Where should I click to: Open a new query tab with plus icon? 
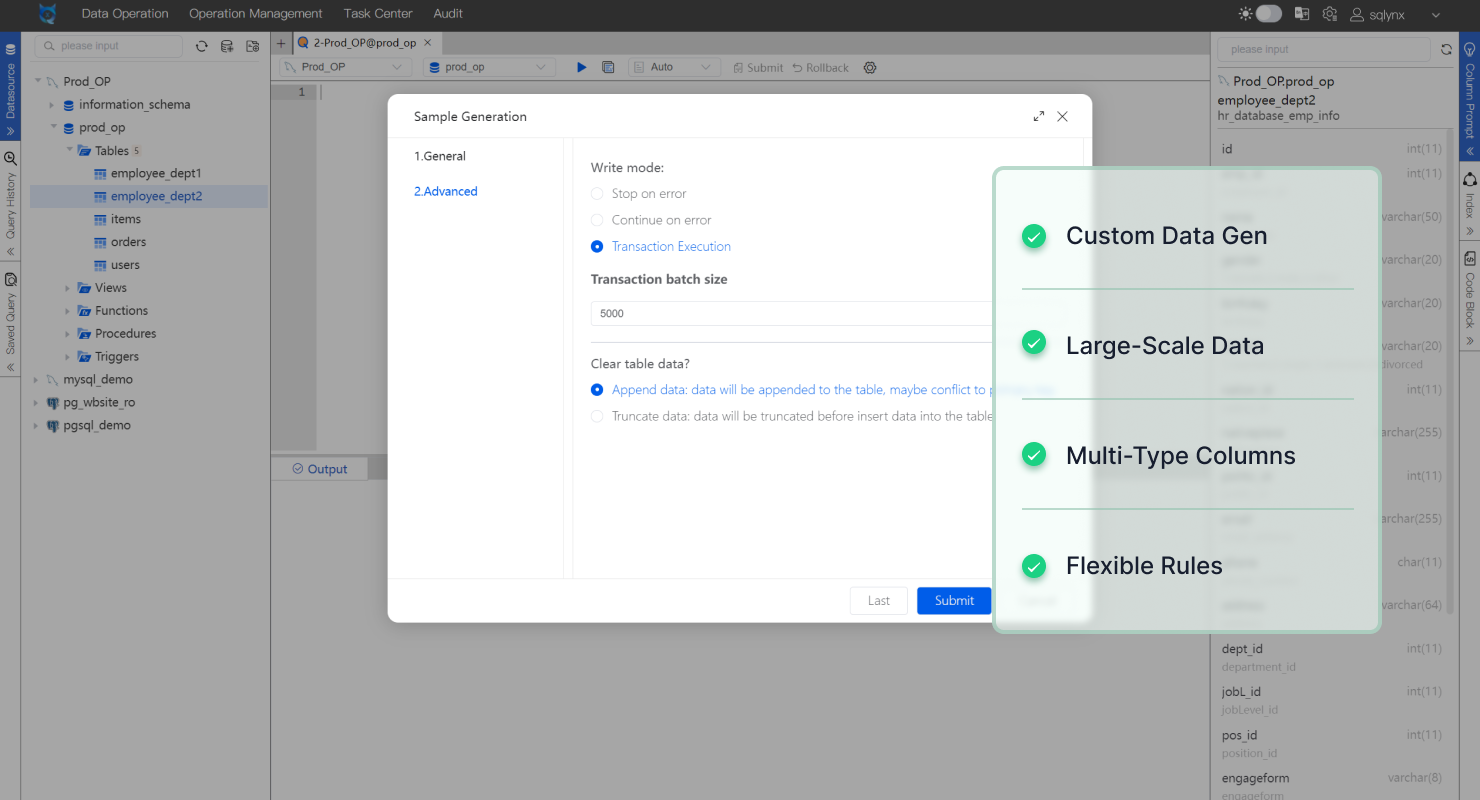(281, 44)
